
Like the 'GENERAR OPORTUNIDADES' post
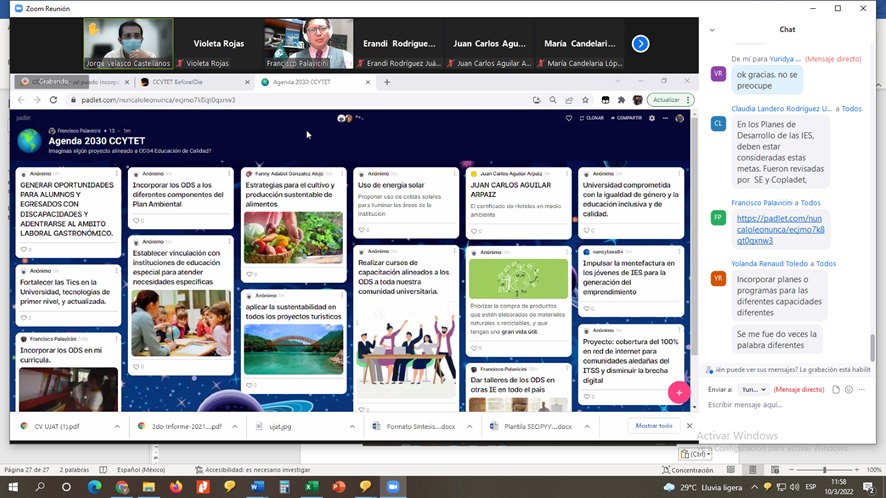24,249
